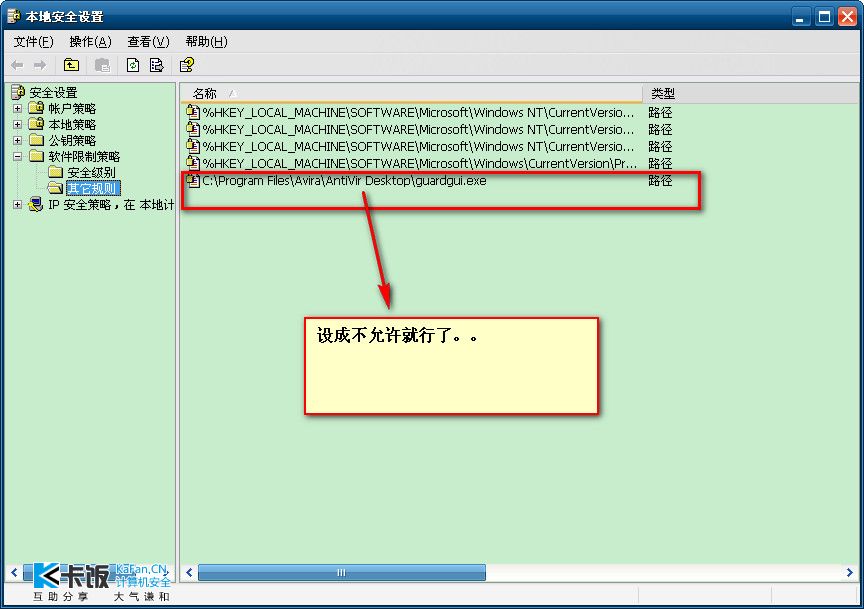Expand the 本地策略 tree node
Viewport: 864px width, 609px height.
point(18,125)
